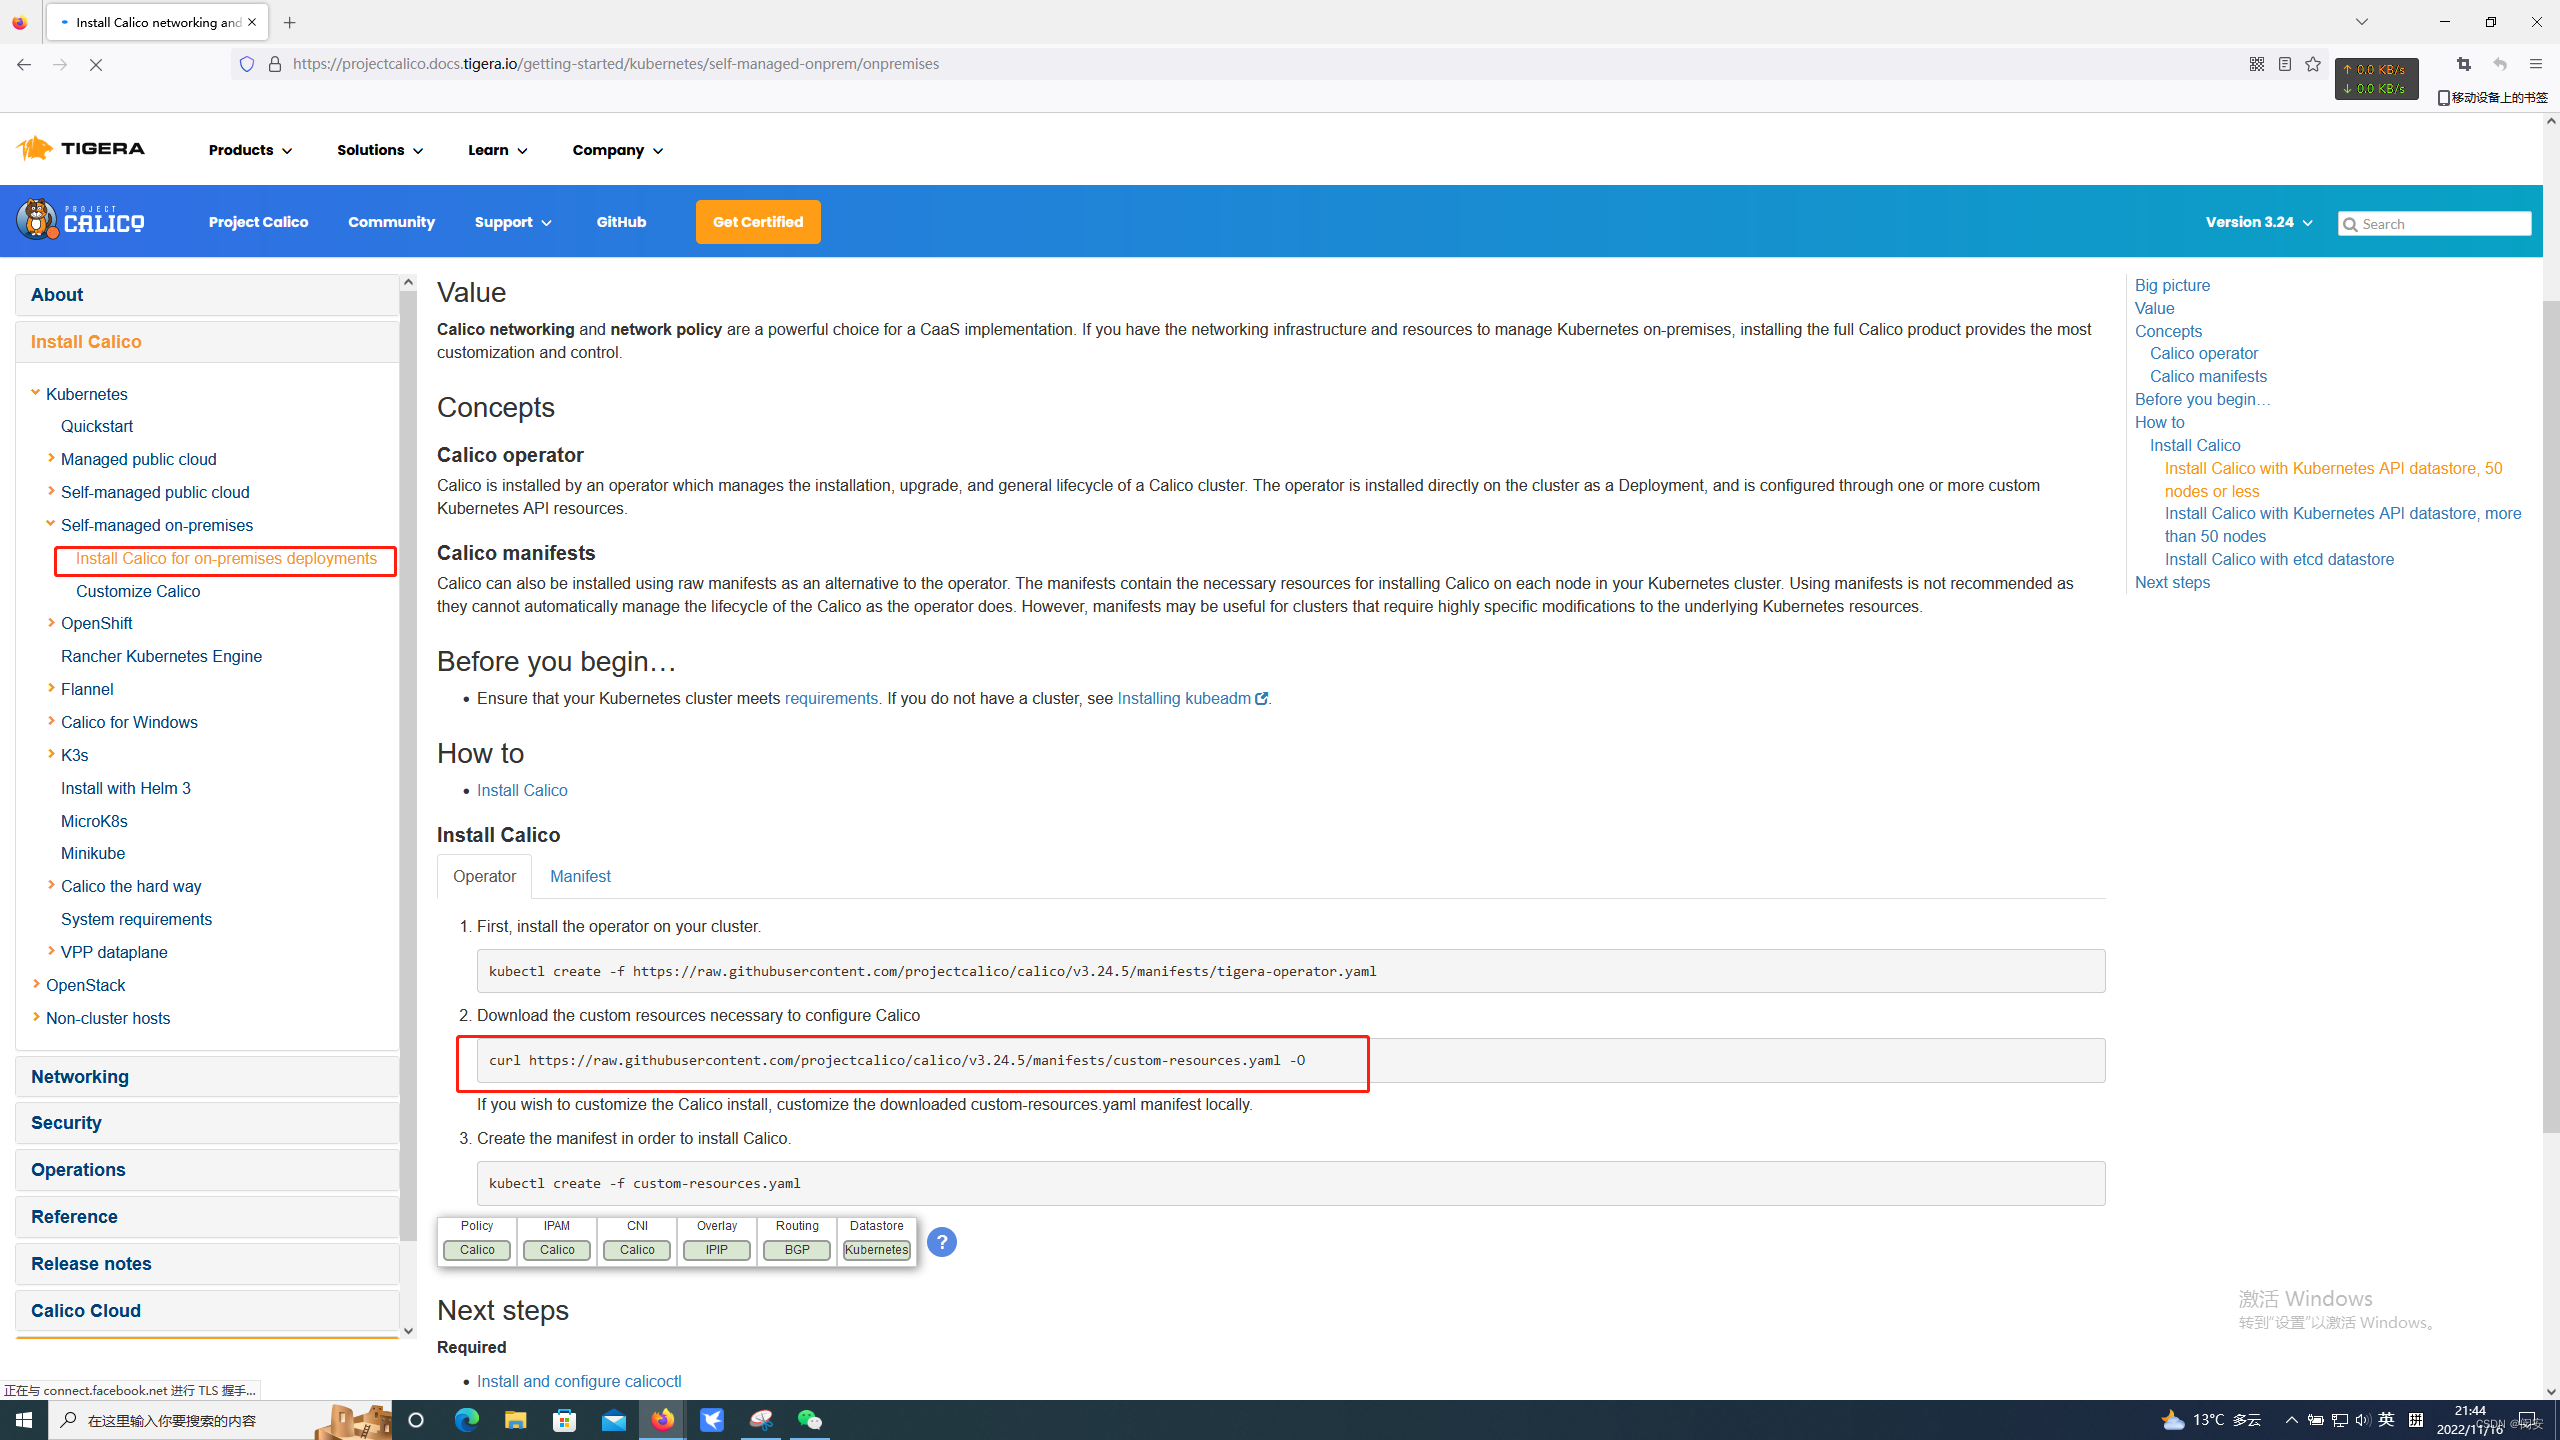
Task: Click the Get Certified button
Action: (x=758, y=222)
